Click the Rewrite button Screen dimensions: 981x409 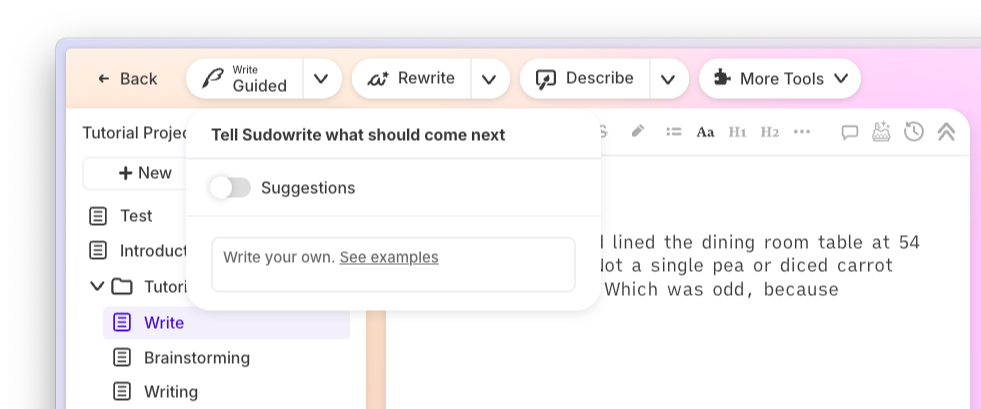412,79
